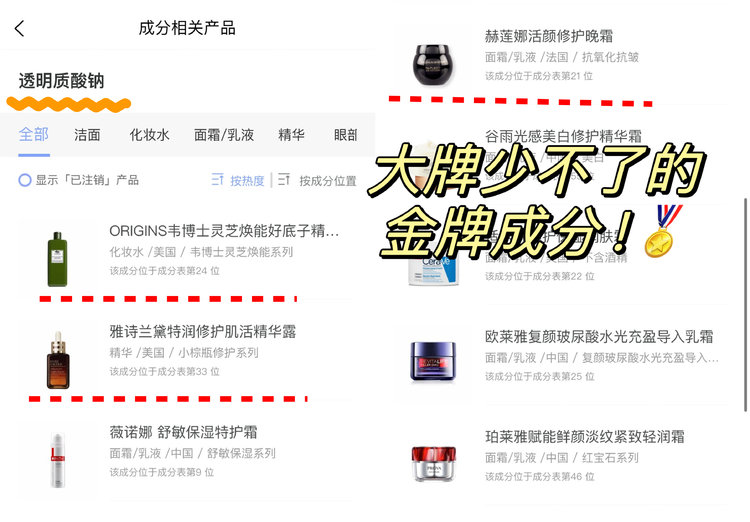Open the L'Oréal blue jar thumbnail
750x522 pixels.
tap(433, 362)
